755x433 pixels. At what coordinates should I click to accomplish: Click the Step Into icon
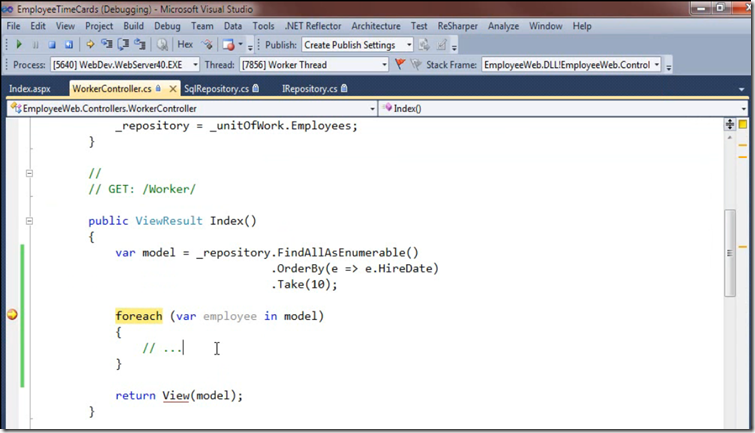(106, 45)
